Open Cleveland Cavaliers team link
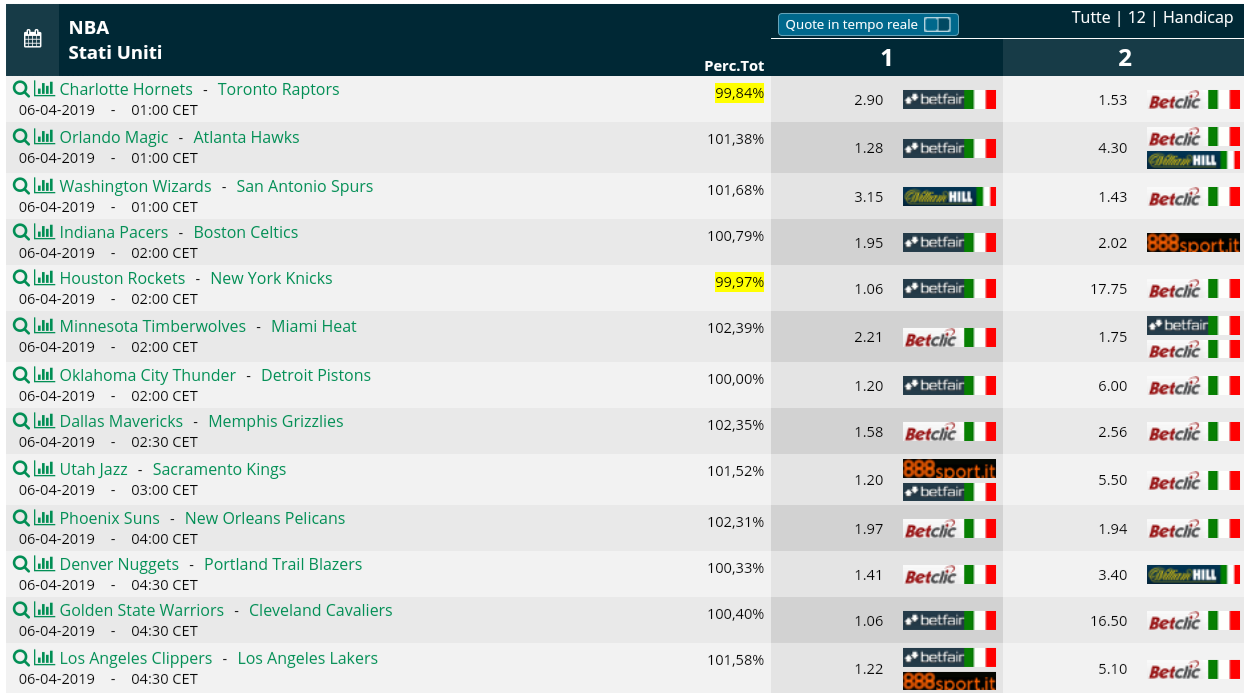The height and width of the screenshot is (693, 1244). click(321, 610)
